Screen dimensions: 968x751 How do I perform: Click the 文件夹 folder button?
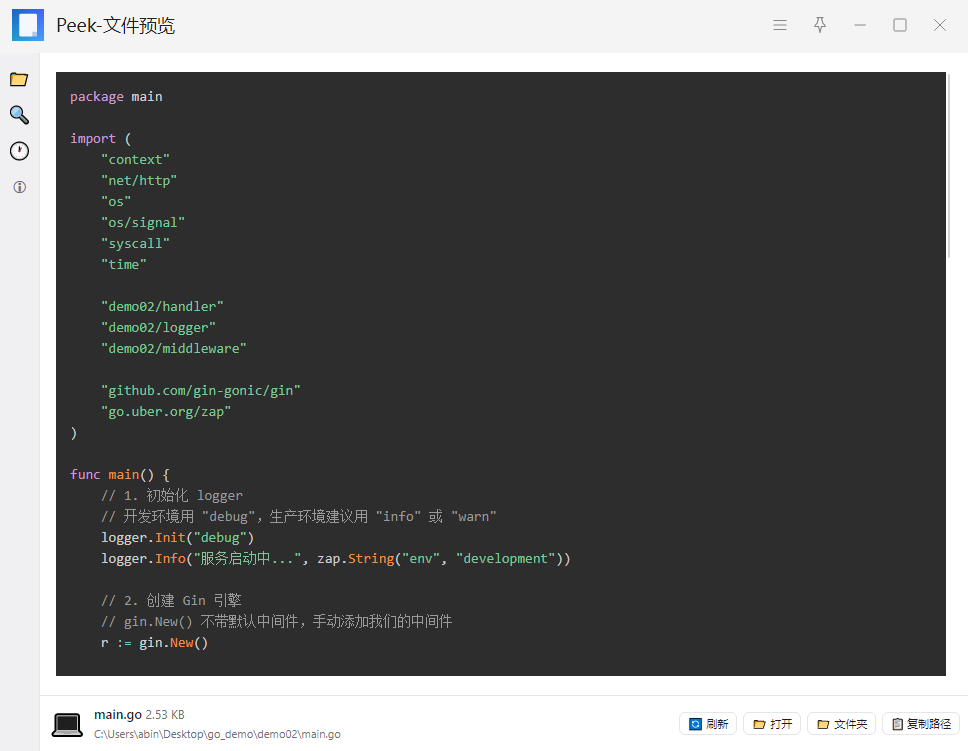pyautogui.click(x=841, y=724)
